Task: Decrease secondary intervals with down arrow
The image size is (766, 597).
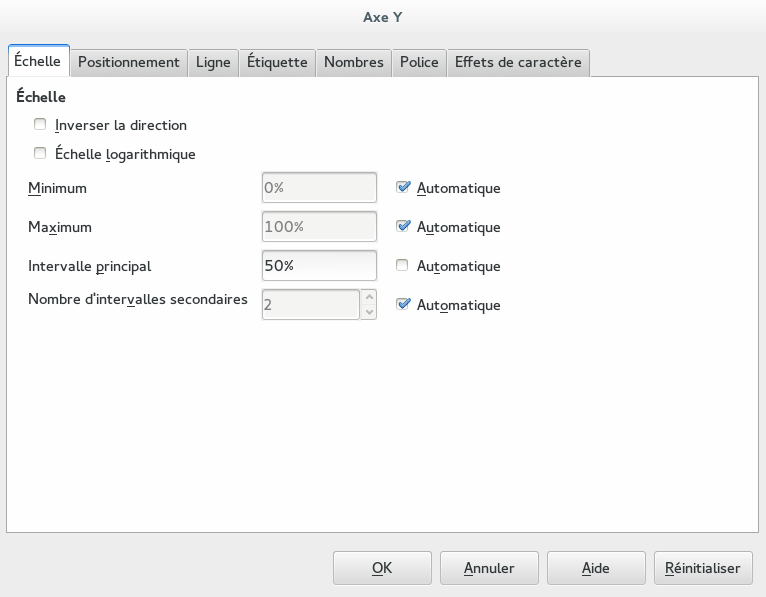Action: point(369,312)
